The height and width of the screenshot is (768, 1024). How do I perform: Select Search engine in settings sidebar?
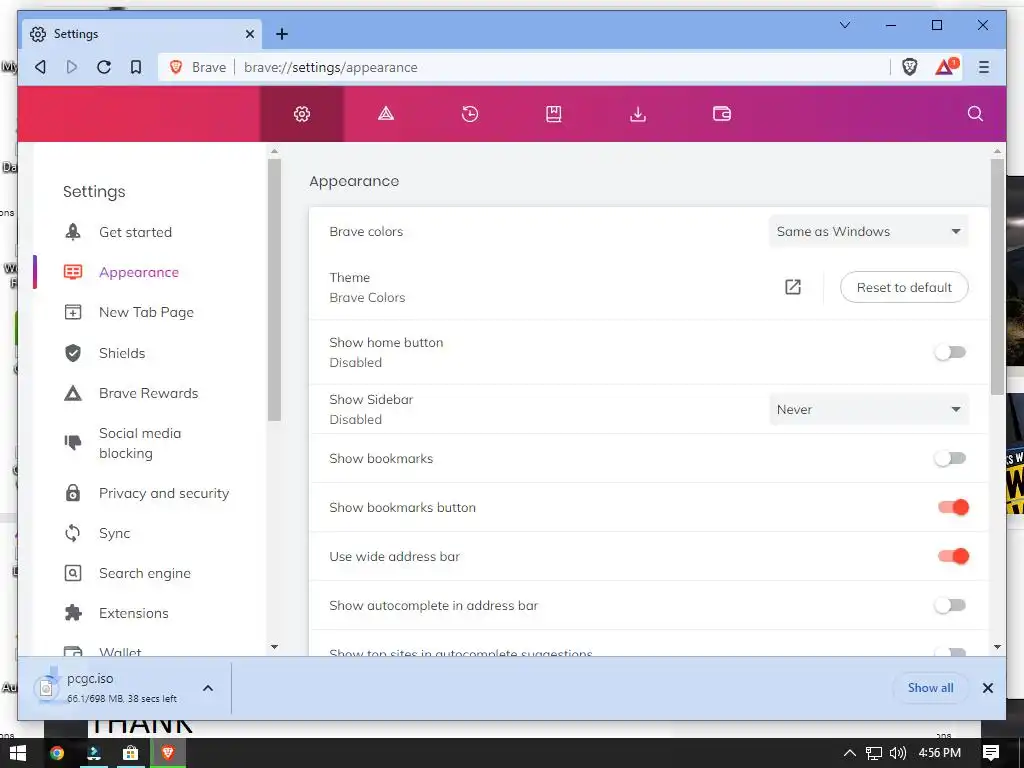tap(144, 573)
